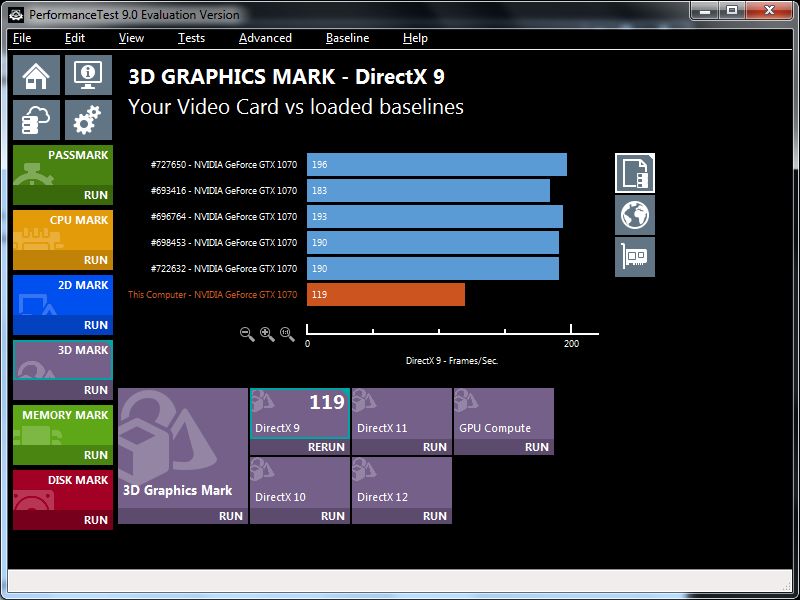Click label '#722632 - NVIDIA GeForce GTX 1070'
The width and height of the screenshot is (800, 600).
point(223,269)
